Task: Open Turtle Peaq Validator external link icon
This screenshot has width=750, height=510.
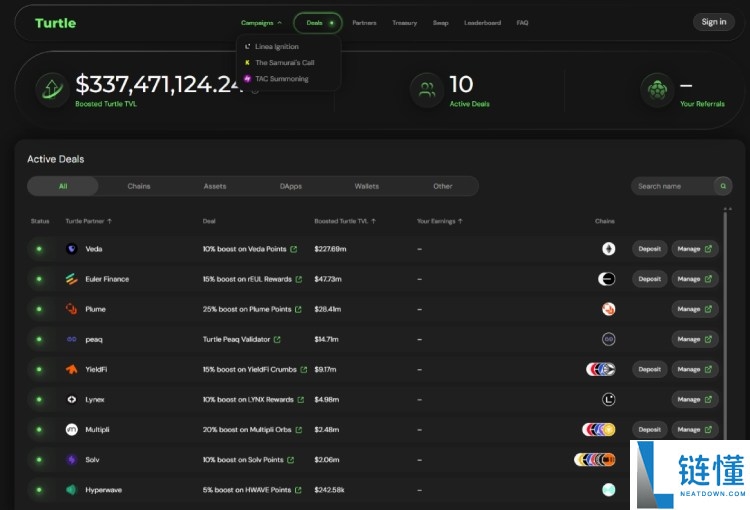Action: tap(277, 339)
